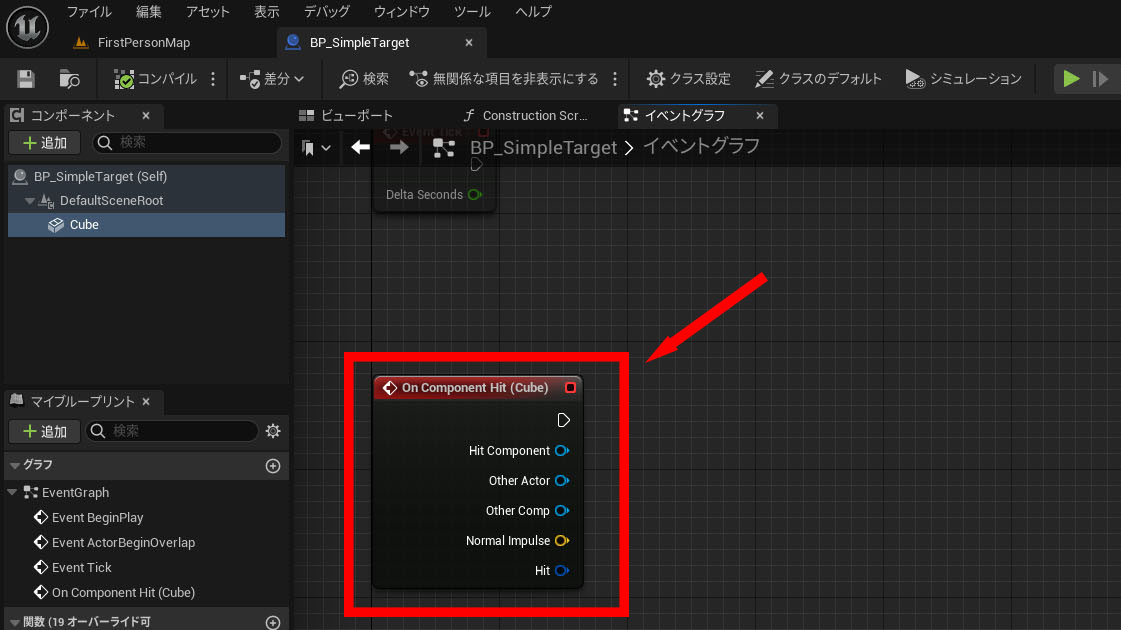This screenshot has height=630, width=1121.
Task: Add new graph with plus icon
Action: pos(272,466)
